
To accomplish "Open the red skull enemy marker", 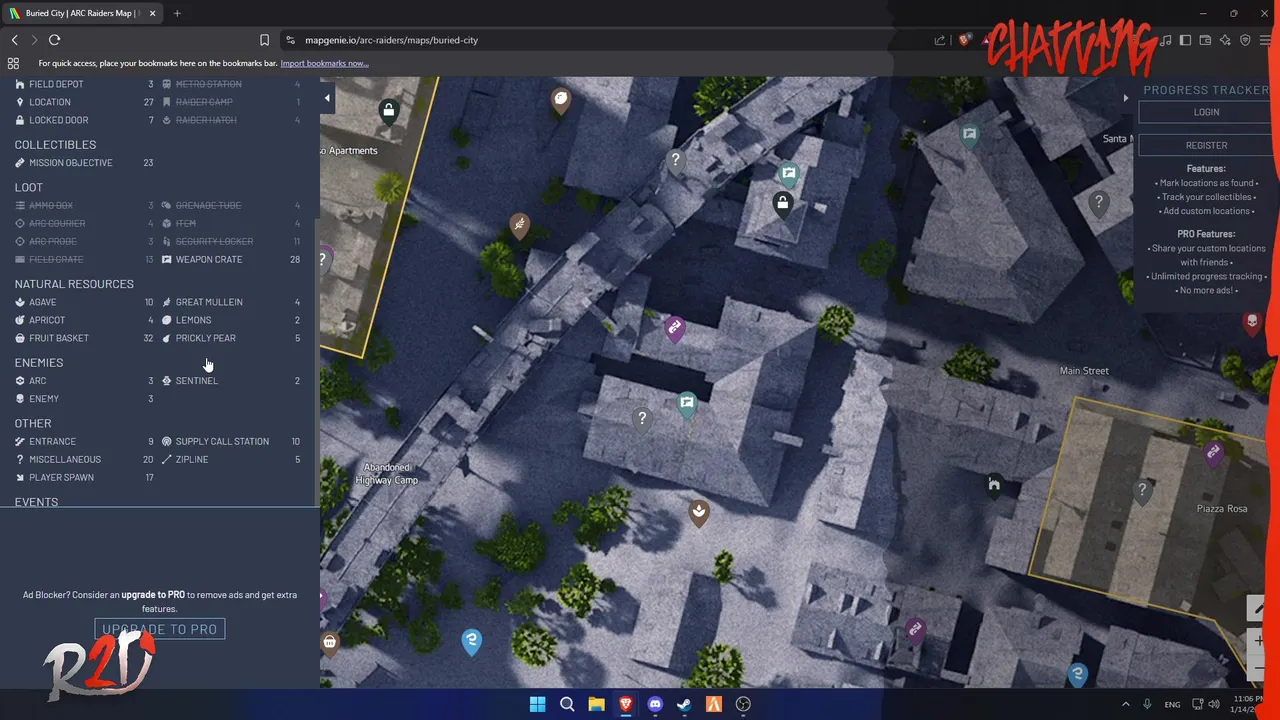I will 1251,322.
